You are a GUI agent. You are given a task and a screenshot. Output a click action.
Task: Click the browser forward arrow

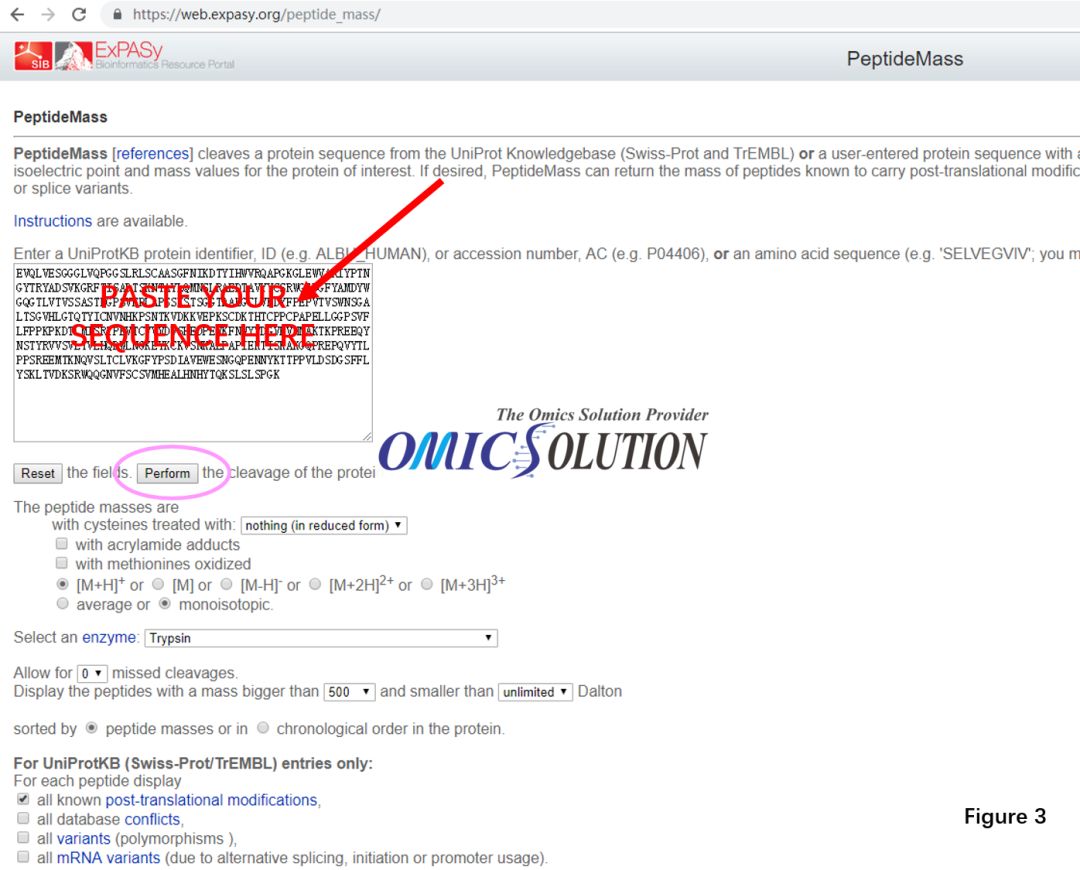point(48,14)
